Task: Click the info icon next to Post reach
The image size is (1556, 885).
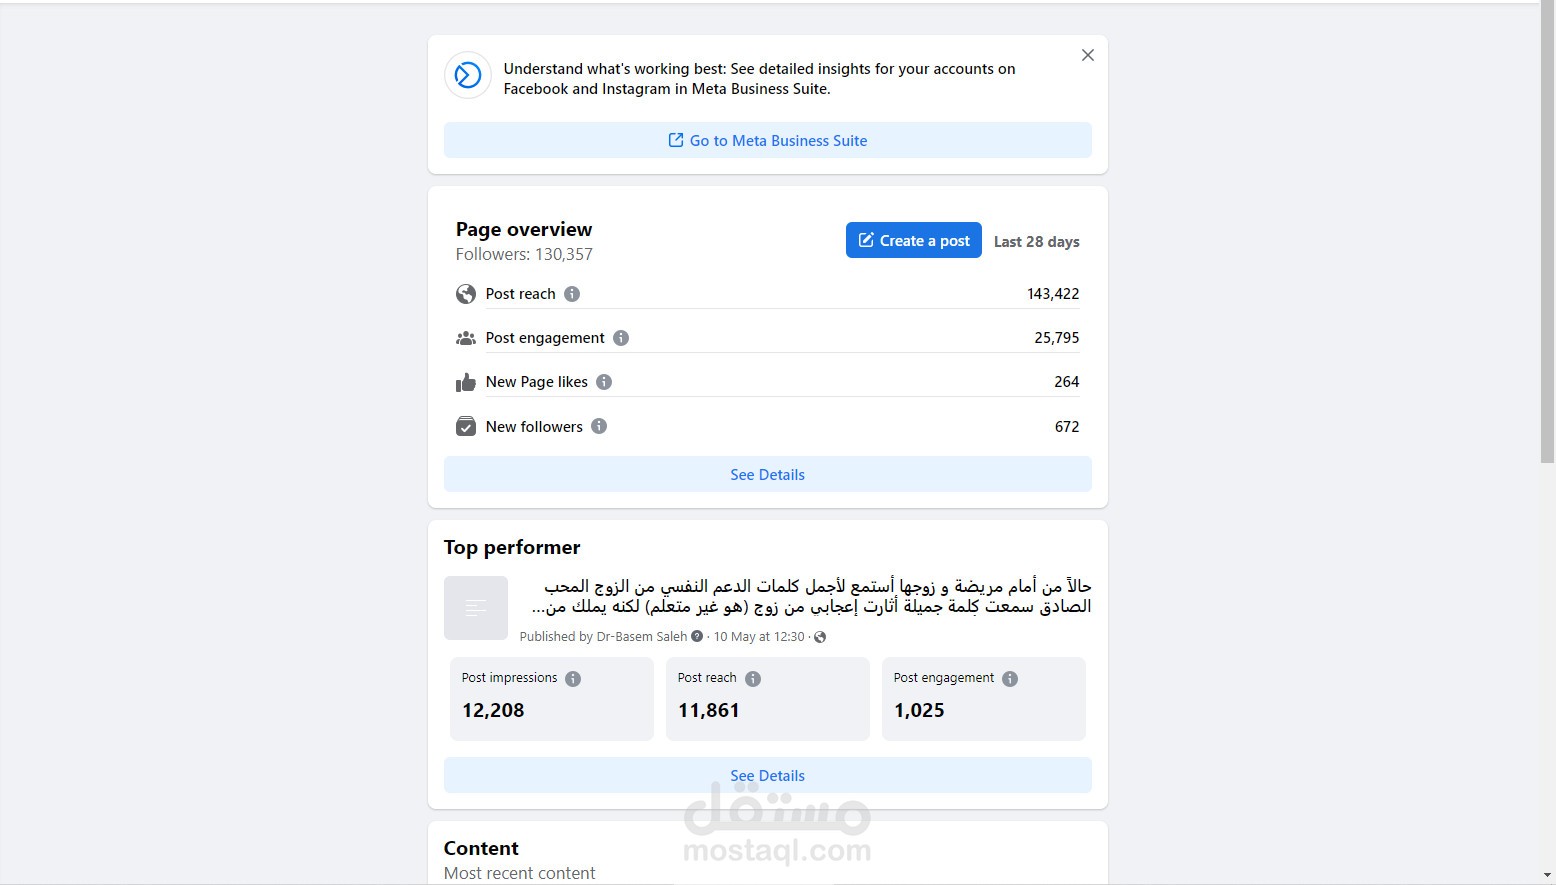Action: point(572,294)
